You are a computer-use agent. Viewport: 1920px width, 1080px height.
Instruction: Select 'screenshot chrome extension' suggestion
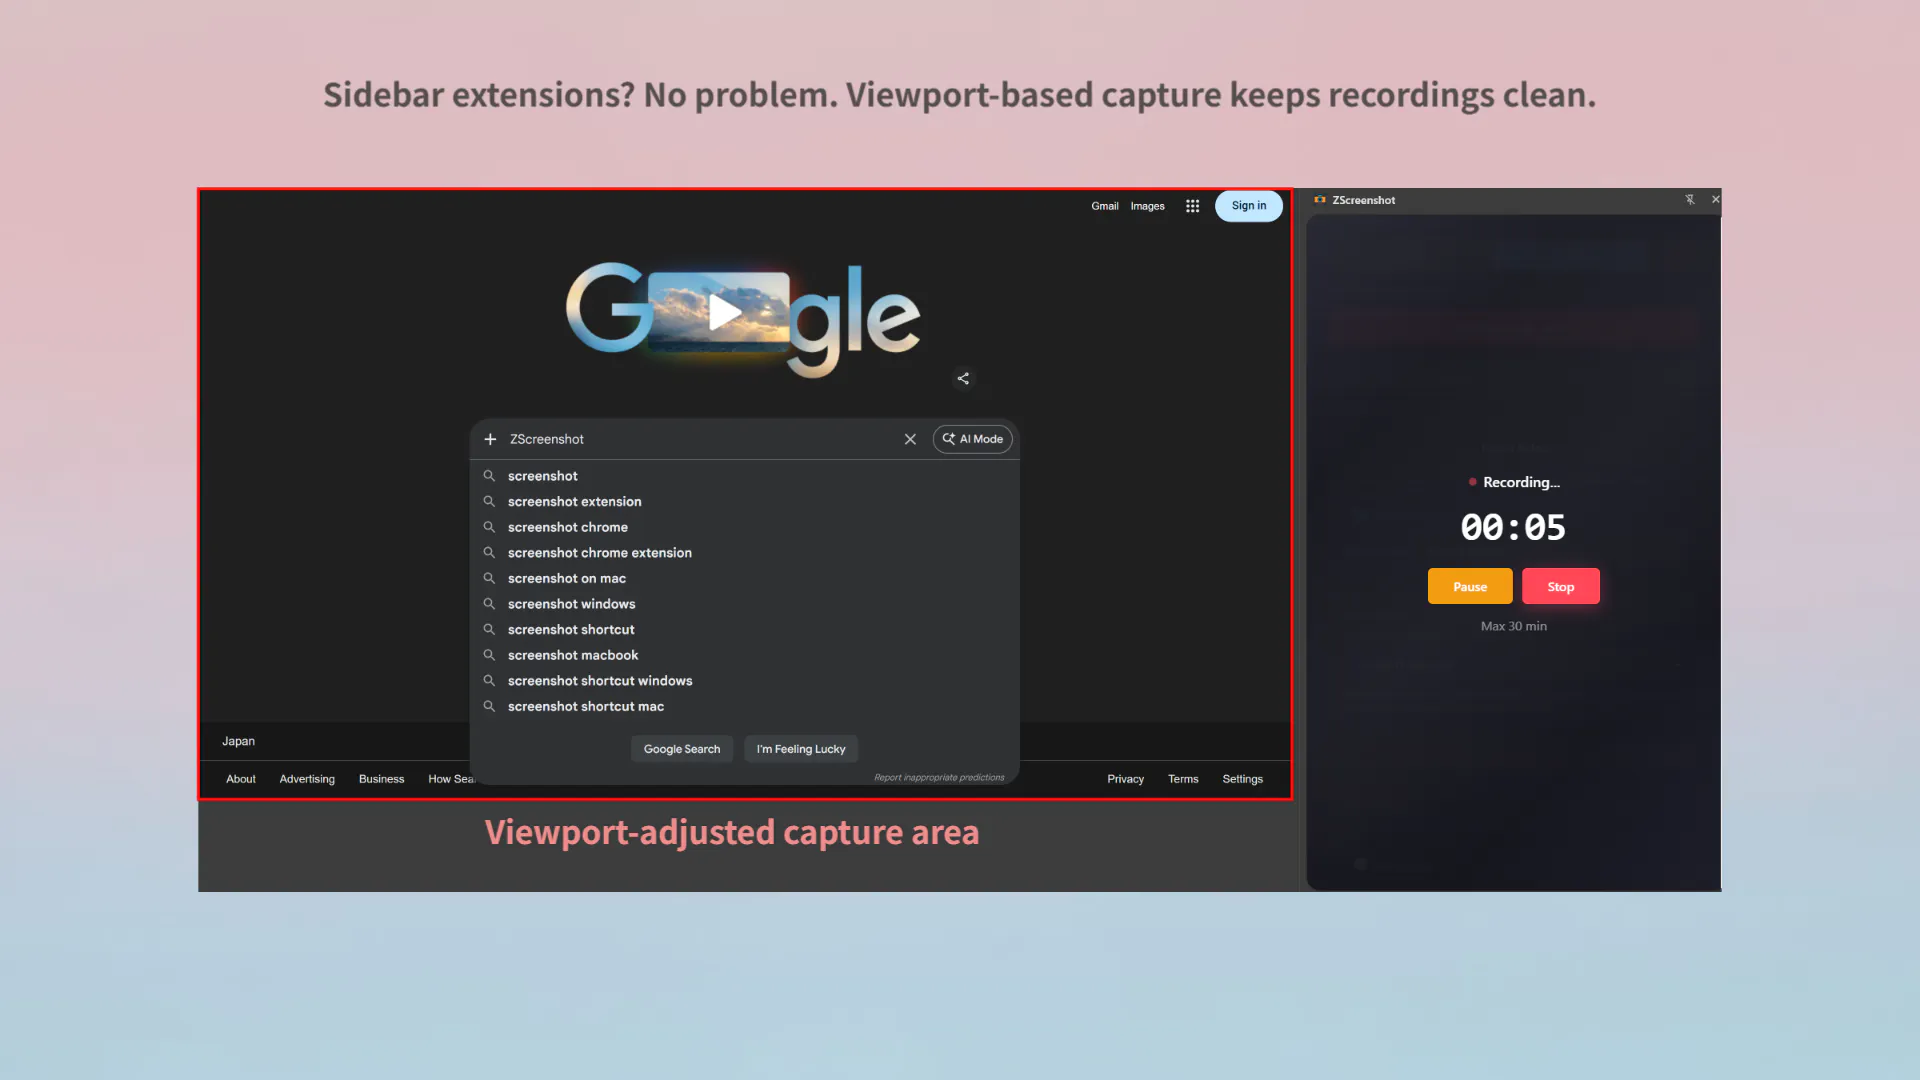(744, 553)
